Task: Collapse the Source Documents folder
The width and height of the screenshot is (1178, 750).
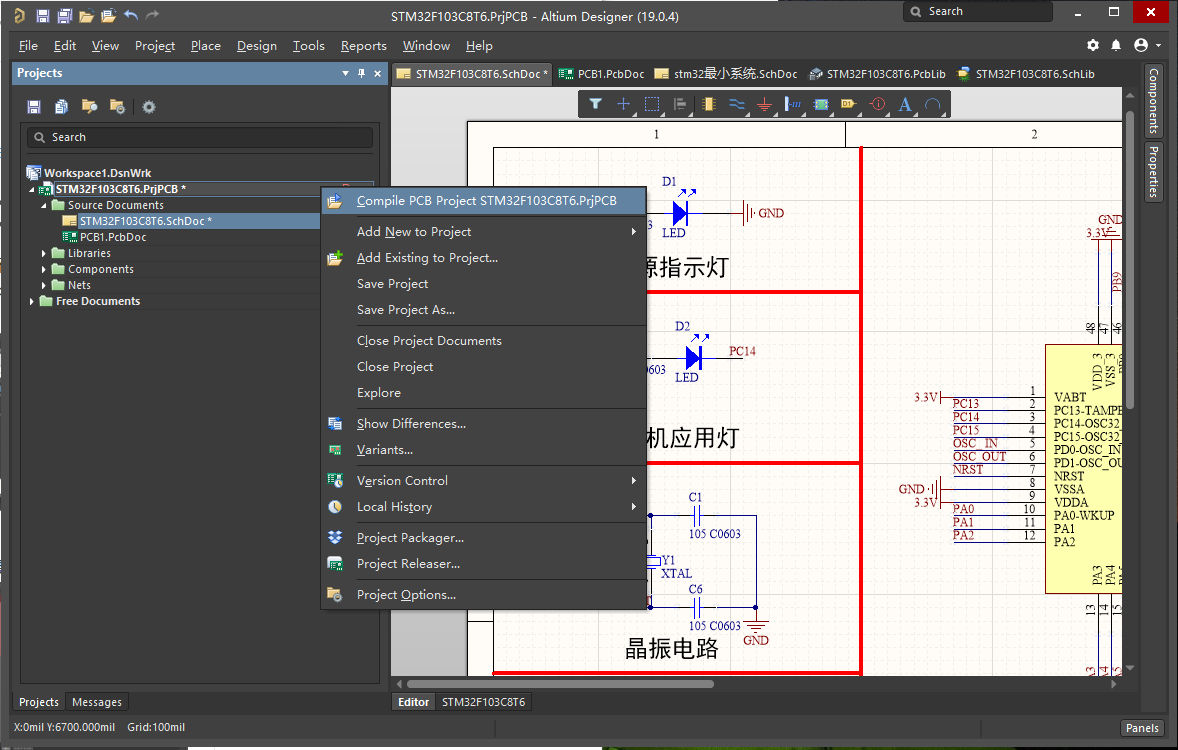Action: (44, 205)
